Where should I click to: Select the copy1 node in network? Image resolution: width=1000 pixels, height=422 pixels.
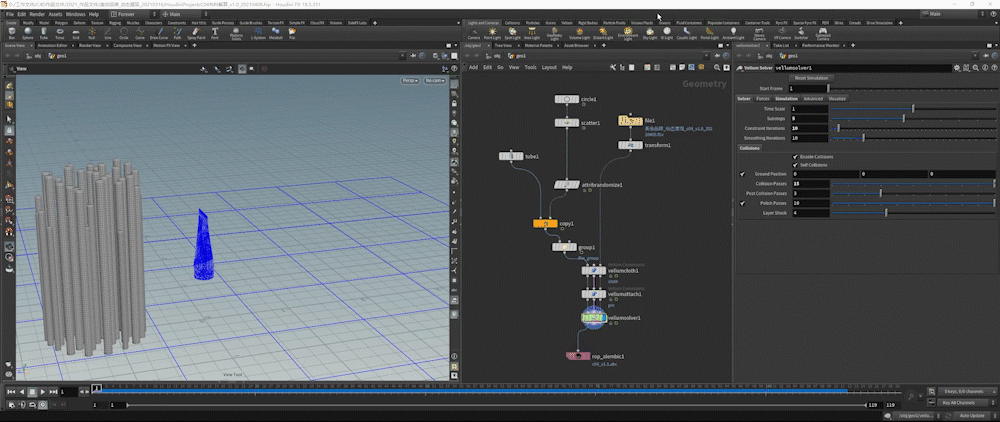[x=545, y=224]
